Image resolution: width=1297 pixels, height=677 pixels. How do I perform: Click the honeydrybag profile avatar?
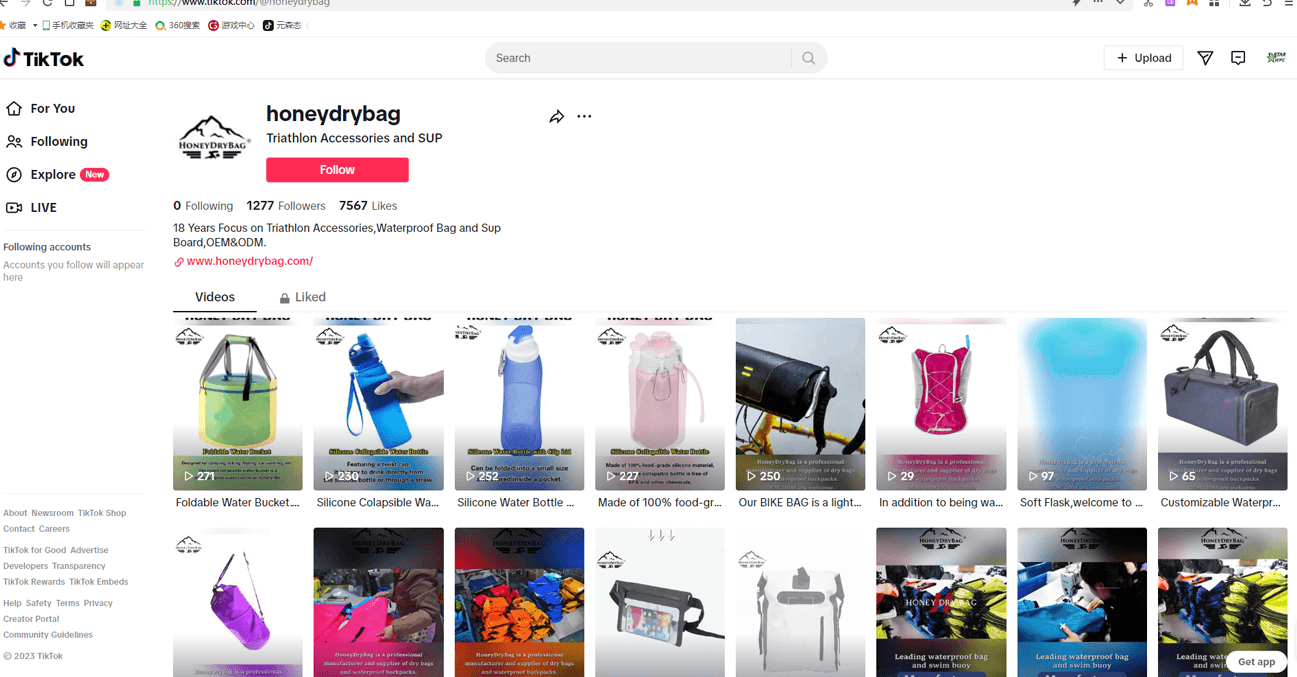[213, 140]
